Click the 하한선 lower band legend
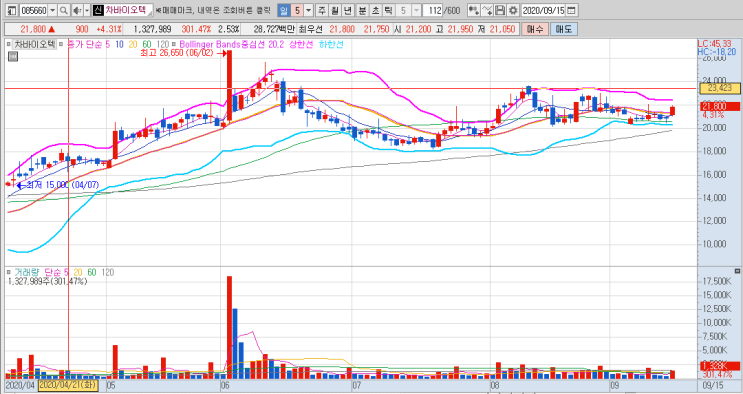Screen dimensions: 743x394 pyautogui.click(x=332, y=45)
